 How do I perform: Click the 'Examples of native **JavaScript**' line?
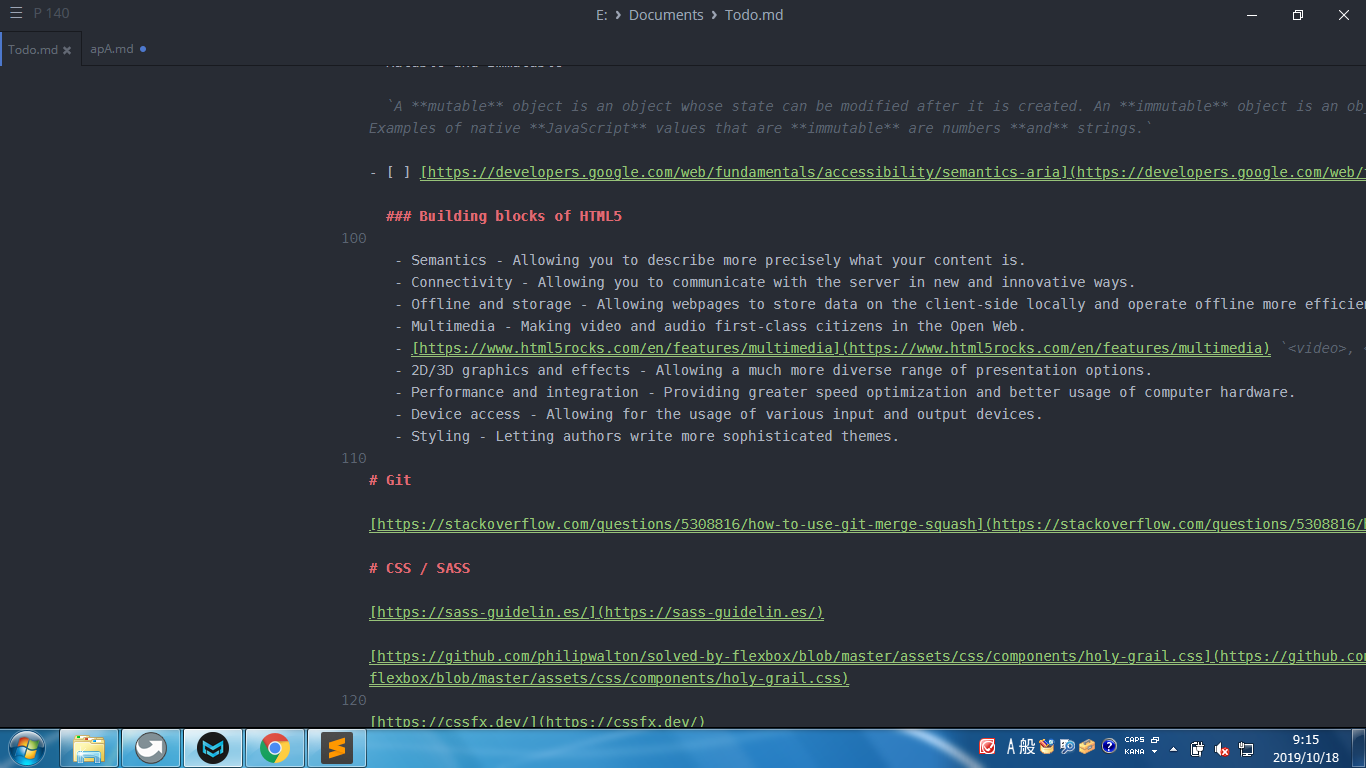[761, 128]
